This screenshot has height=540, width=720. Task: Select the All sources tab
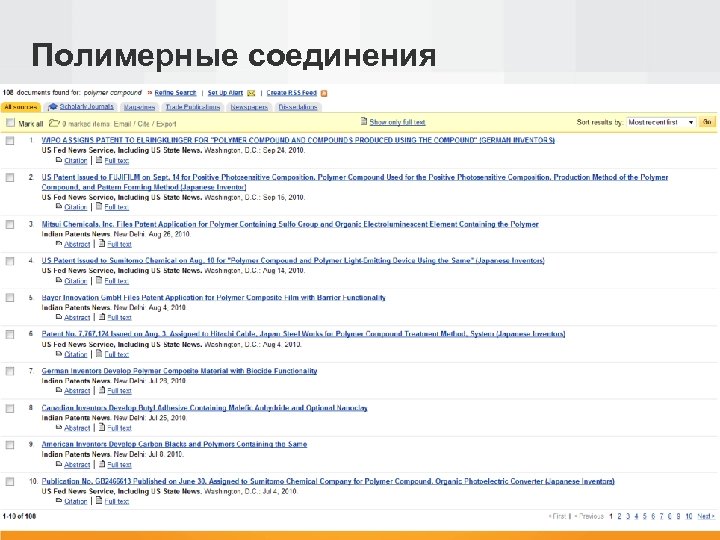21,107
